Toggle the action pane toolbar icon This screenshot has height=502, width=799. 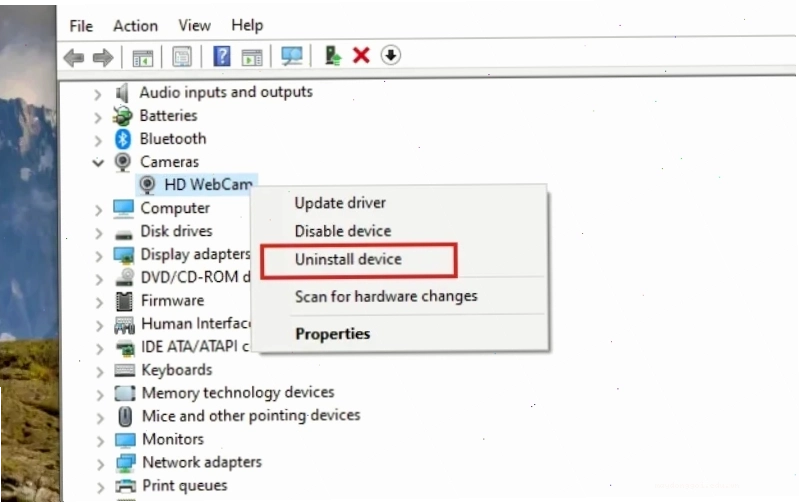pyautogui.click(x=252, y=58)
